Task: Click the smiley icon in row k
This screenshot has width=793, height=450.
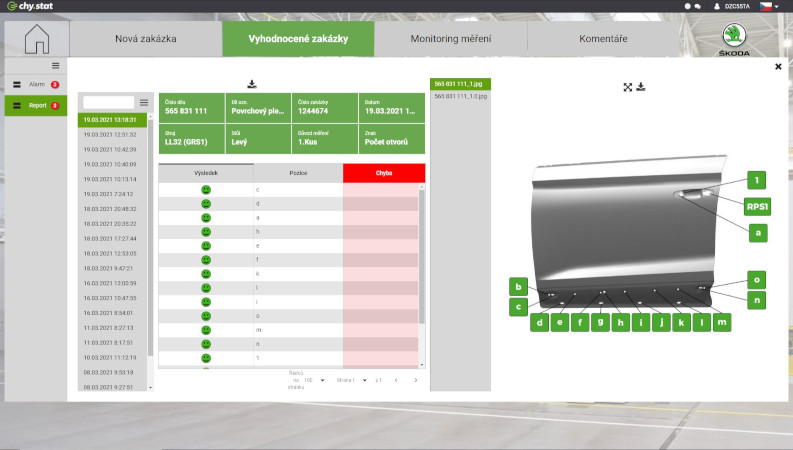Action: tap(206, 274)
